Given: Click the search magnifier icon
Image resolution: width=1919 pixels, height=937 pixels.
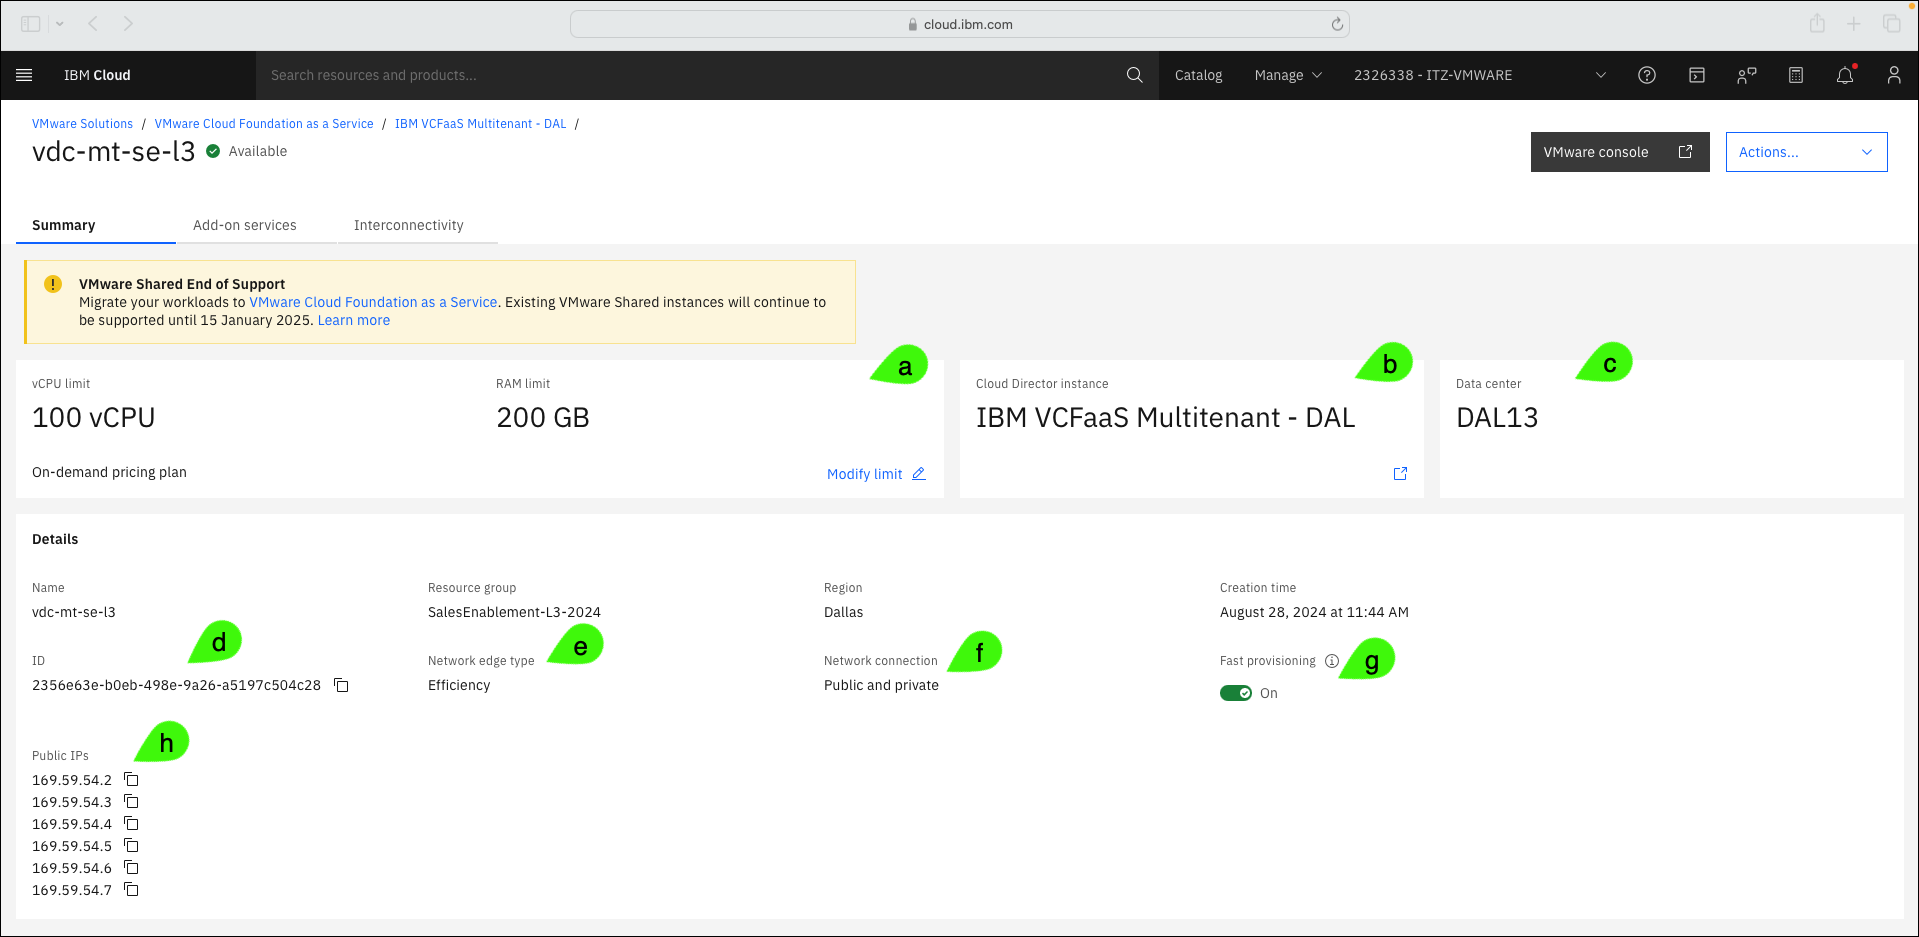Looking at the screenshot, I should [x=1134, y=75].
